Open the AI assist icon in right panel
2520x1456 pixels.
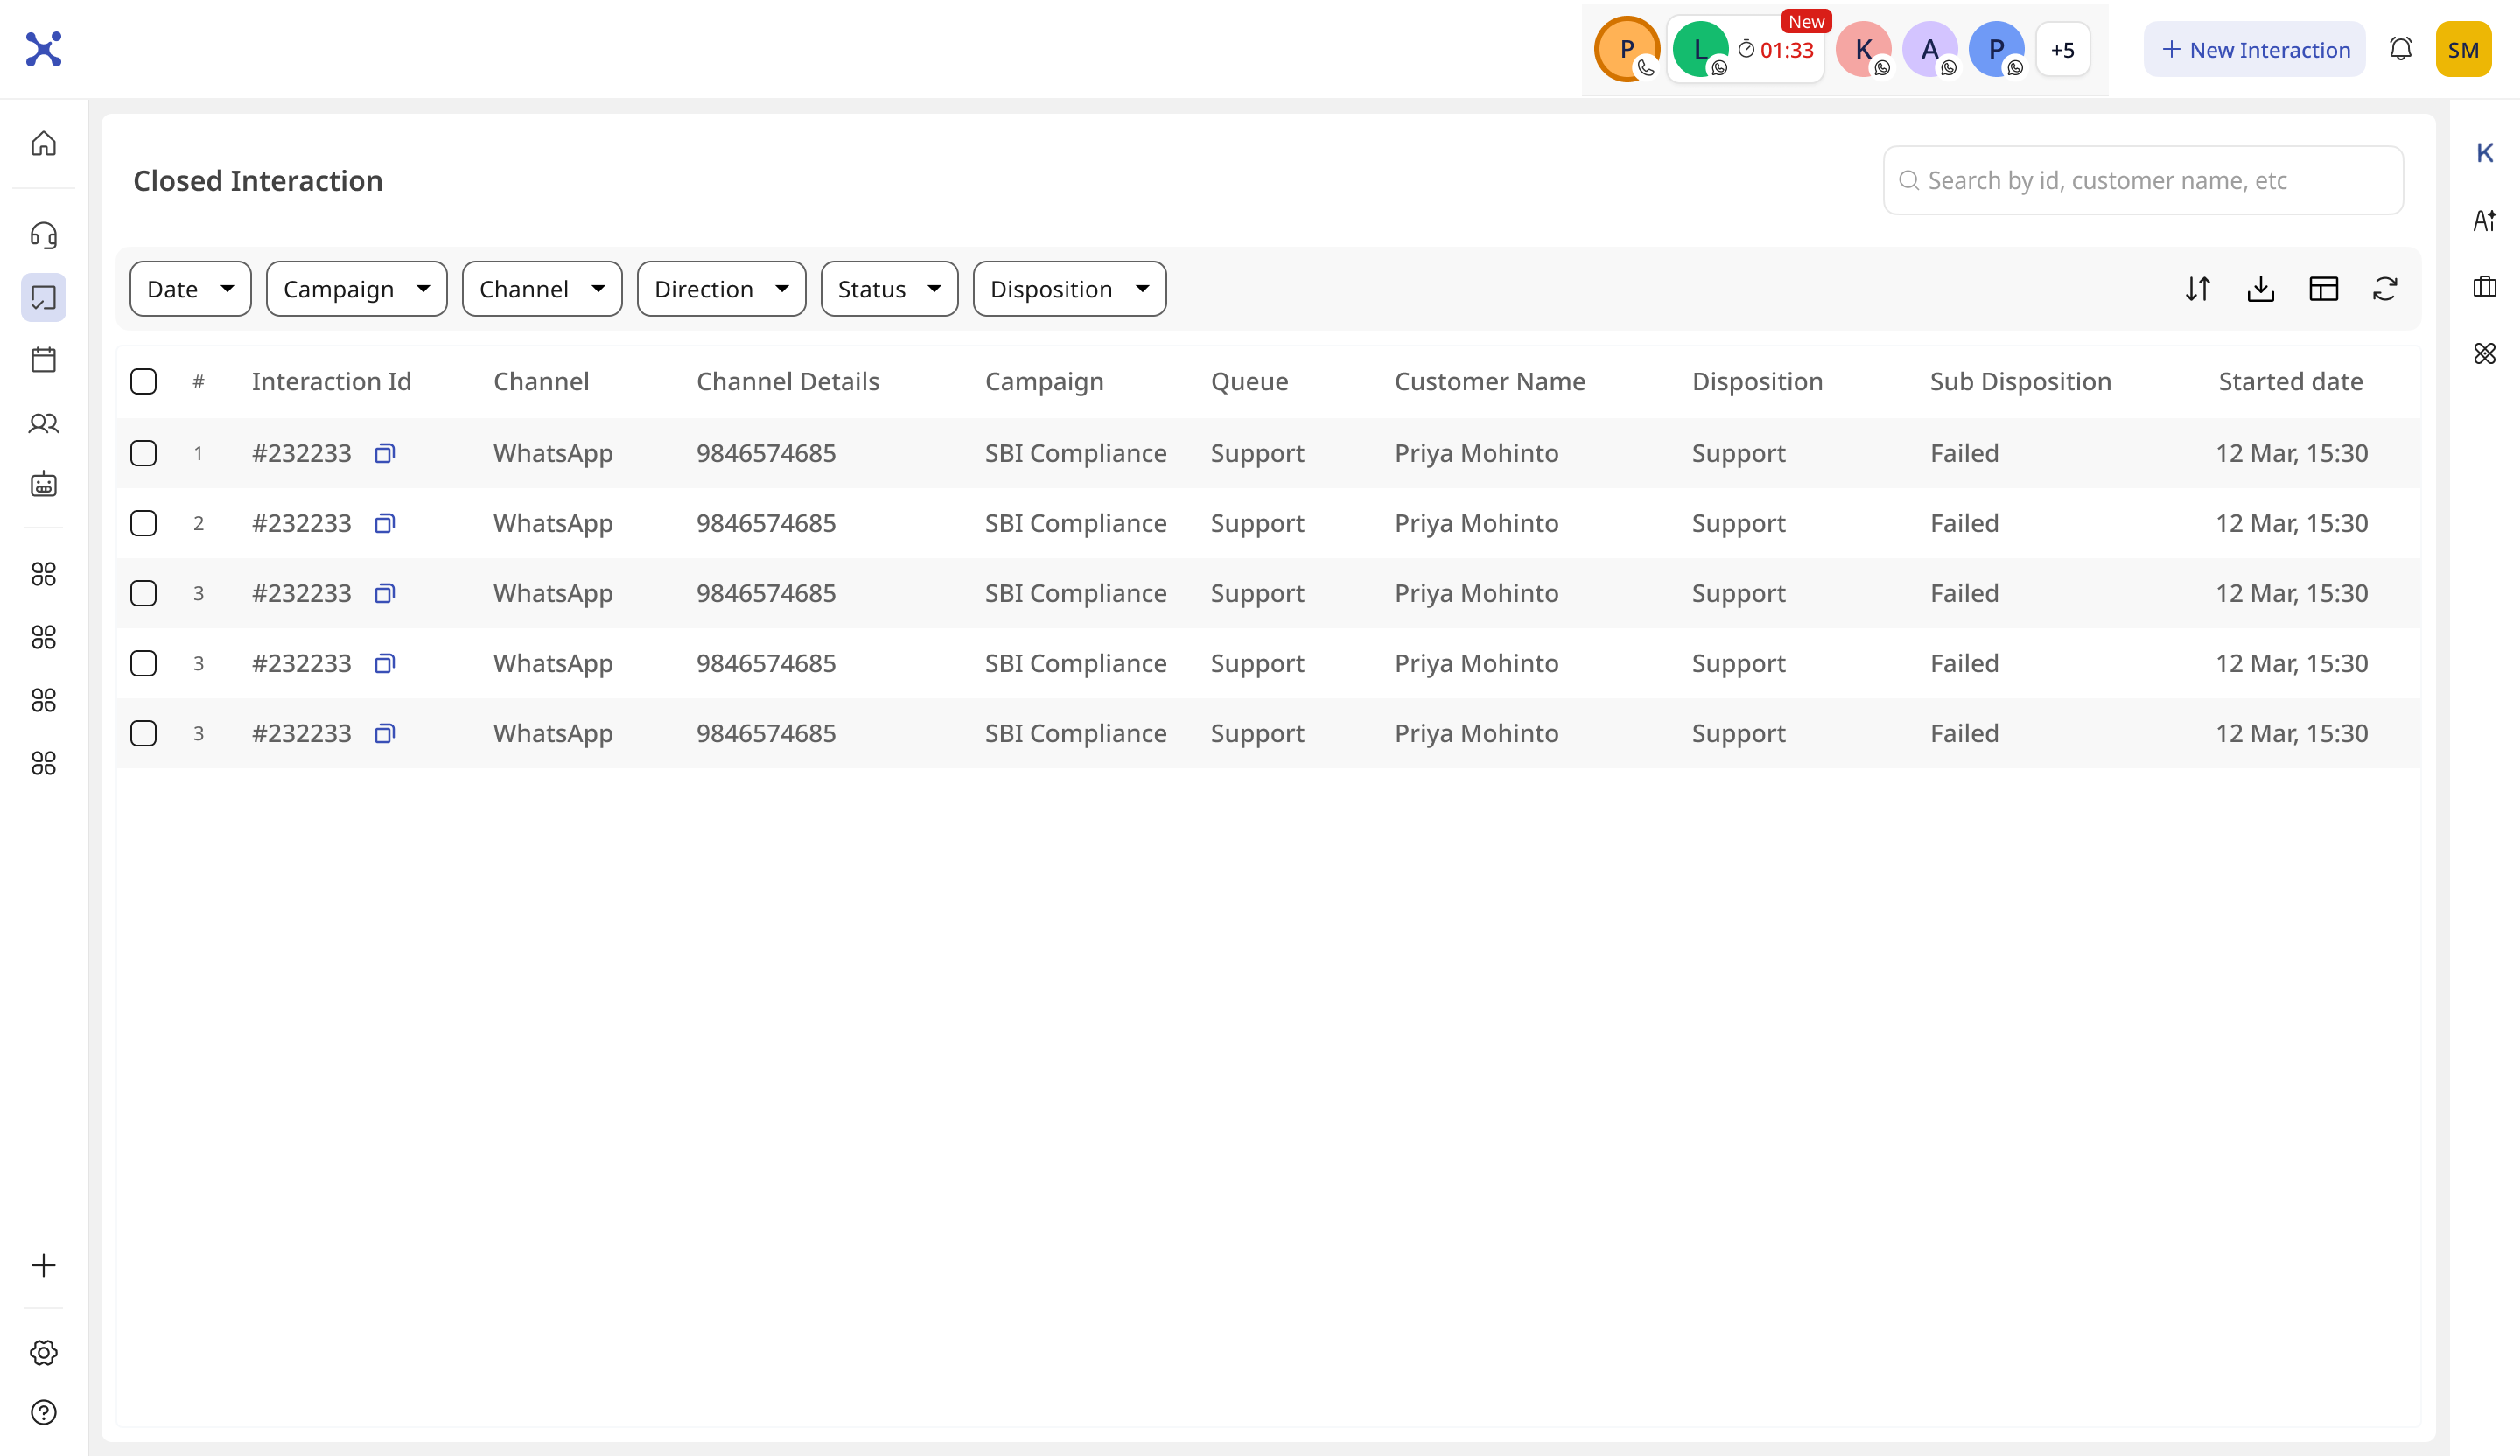pyautogui.click(x=2484, y=220)
